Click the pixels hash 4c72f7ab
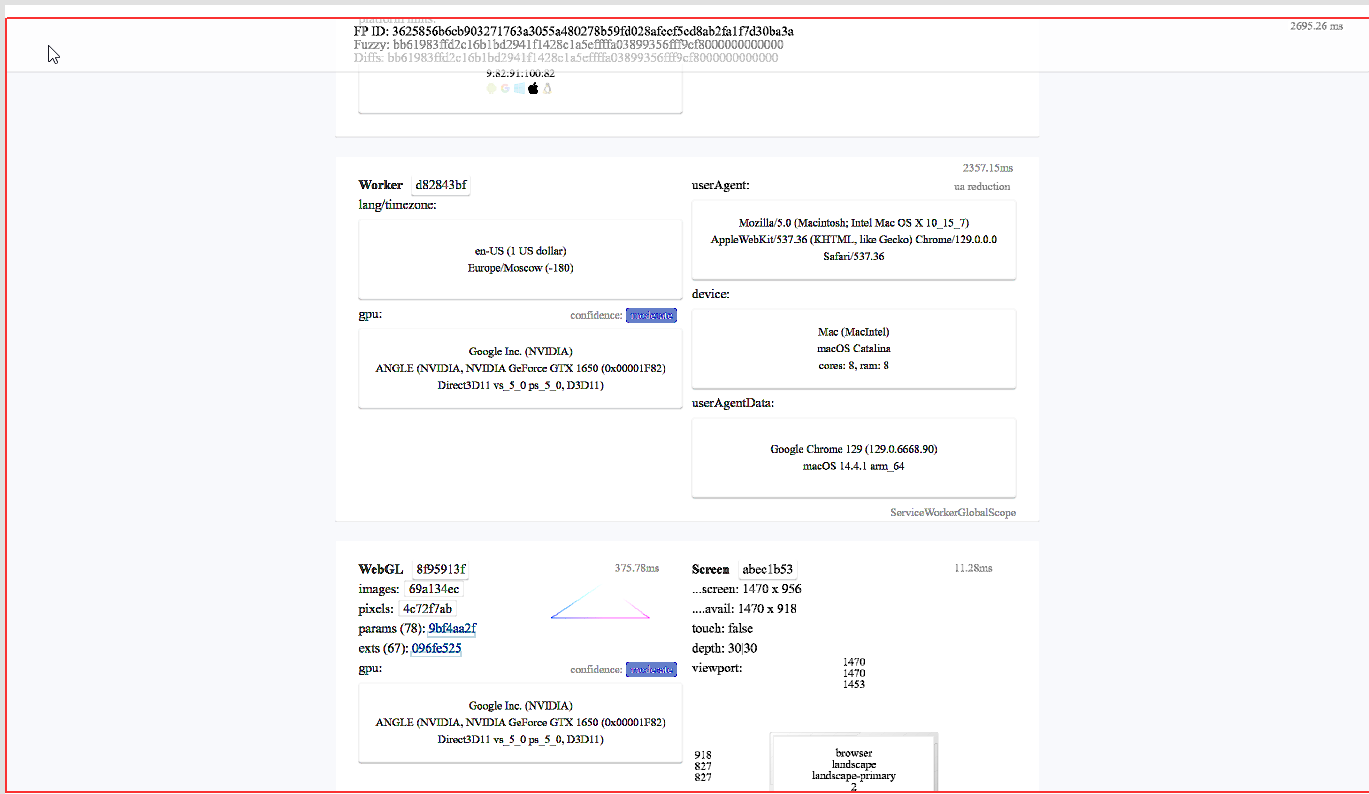Viewport: 1369px width, 794px height. coord(427,609)
